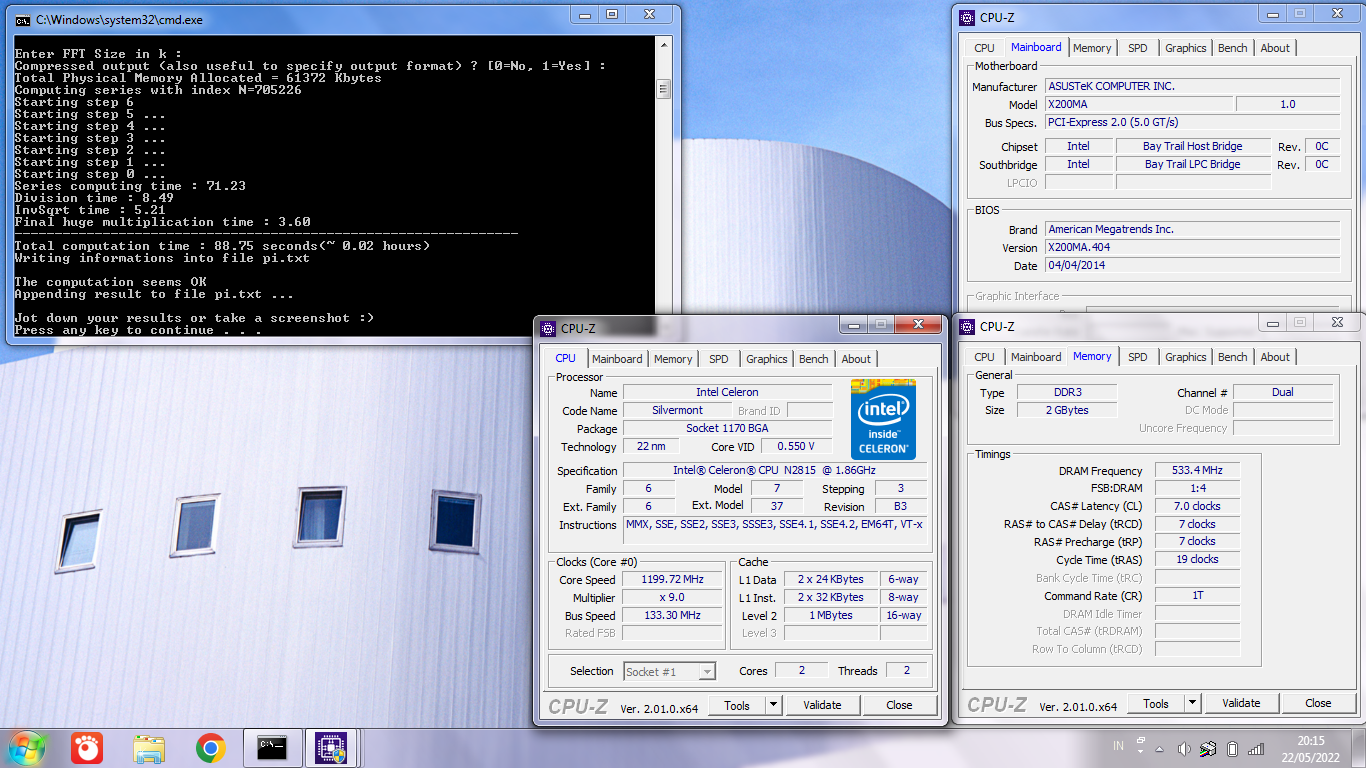Click the Code Name value Silvermont

[x=677, y=410]
